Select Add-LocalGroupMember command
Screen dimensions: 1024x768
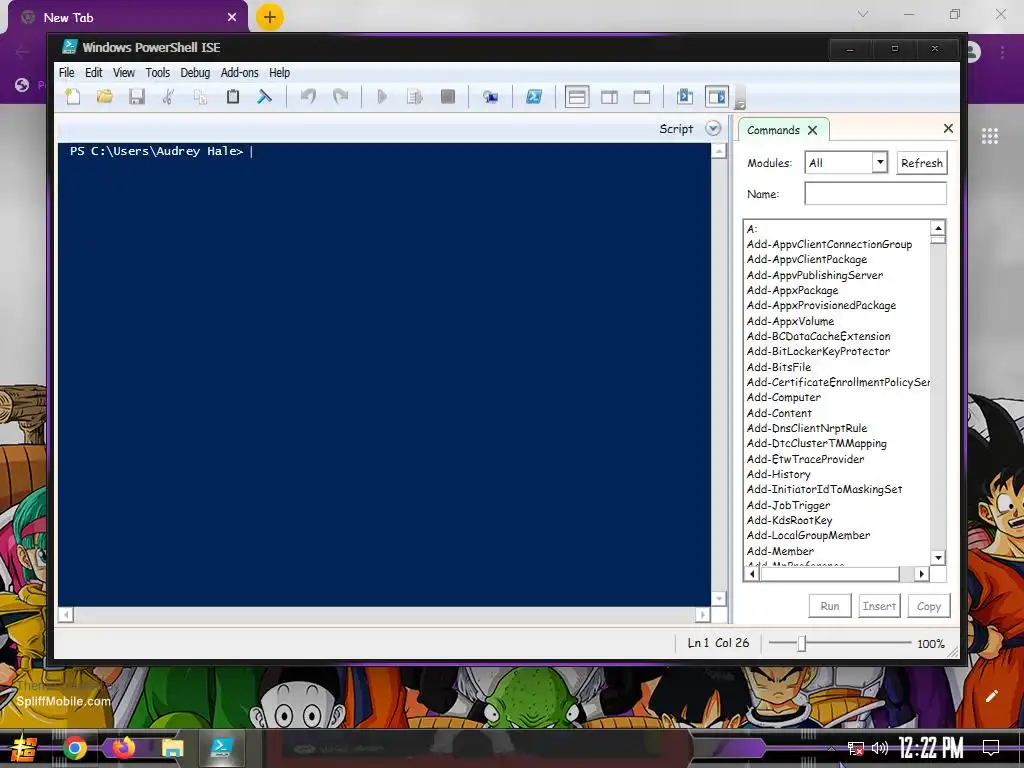(x=808, y=536)
